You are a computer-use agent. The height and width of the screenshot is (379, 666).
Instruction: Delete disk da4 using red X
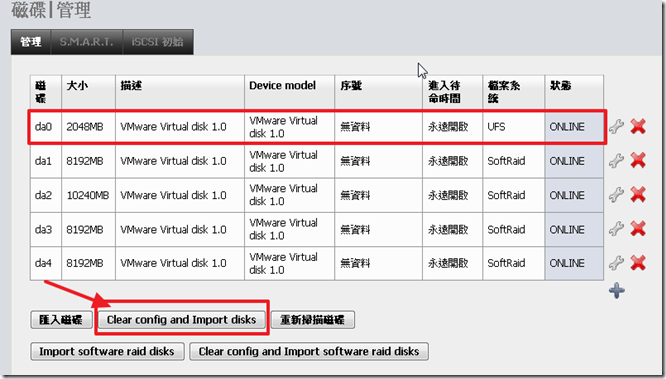pyautogui.click(x=638, y=263)
